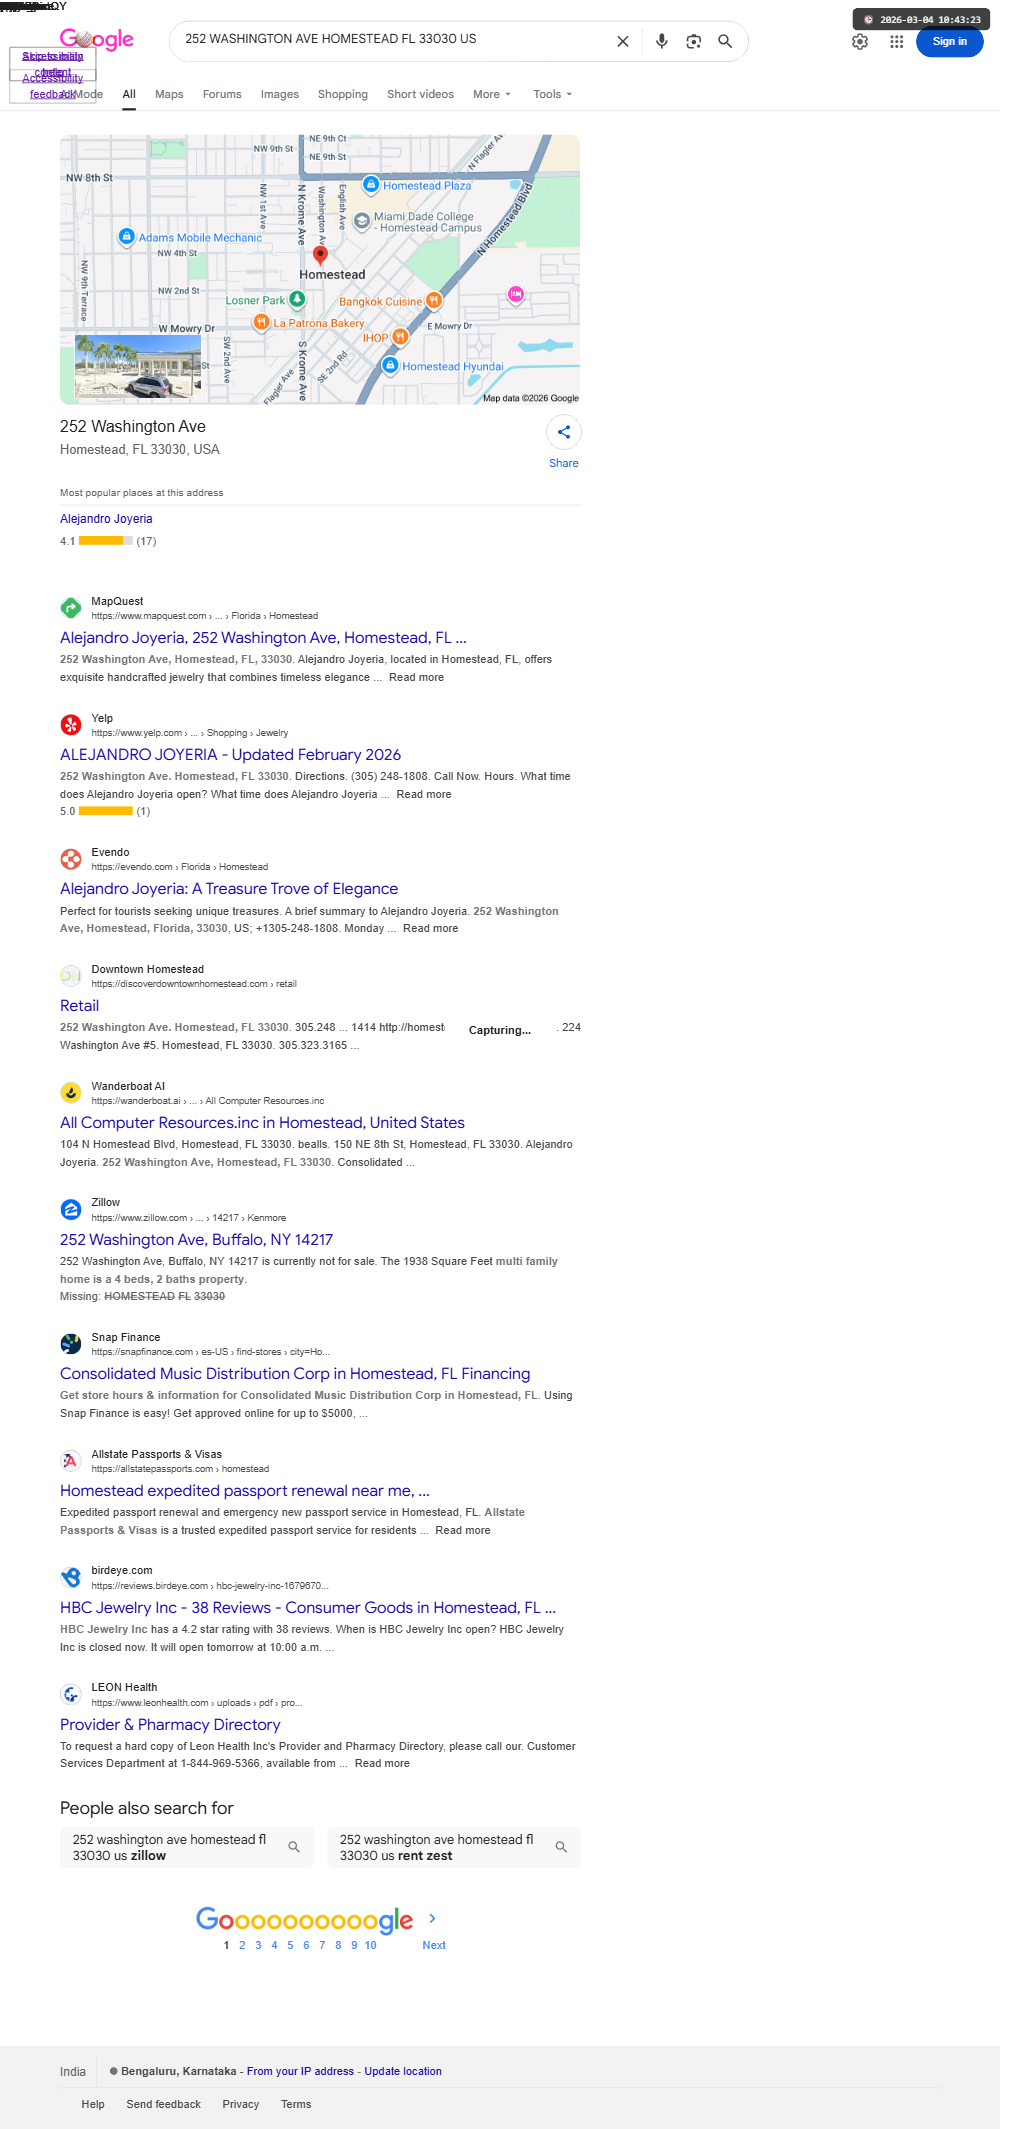Screen dimensions: 1012x2129
Task: Expand the More search filters dropdown
Action: coord(491,94)
